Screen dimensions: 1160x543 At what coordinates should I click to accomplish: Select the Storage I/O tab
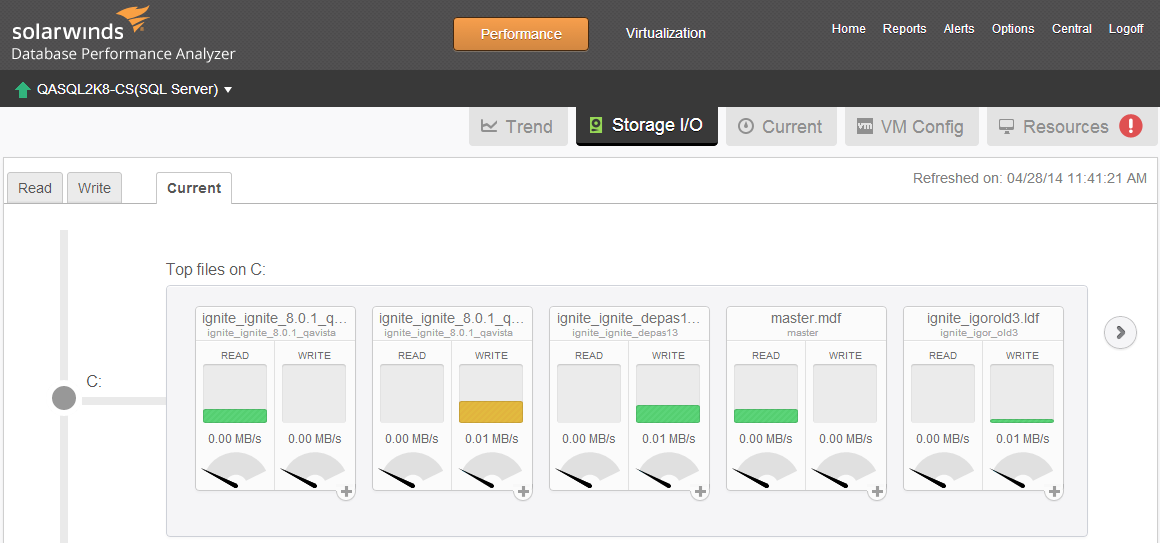click(x=647, y=126)
